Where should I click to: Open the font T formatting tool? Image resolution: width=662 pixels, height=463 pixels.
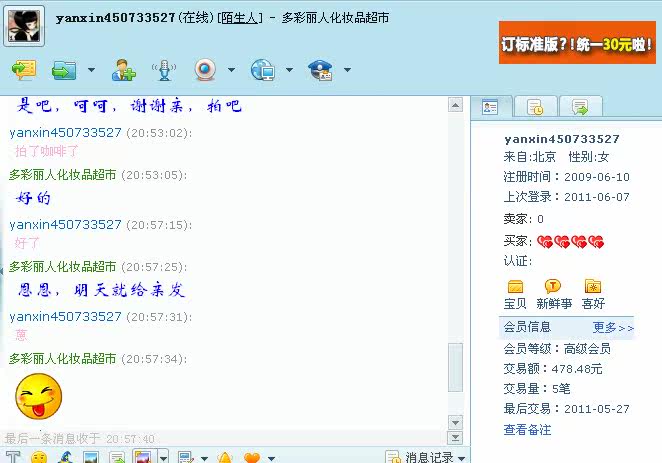[x=13, y=457]
